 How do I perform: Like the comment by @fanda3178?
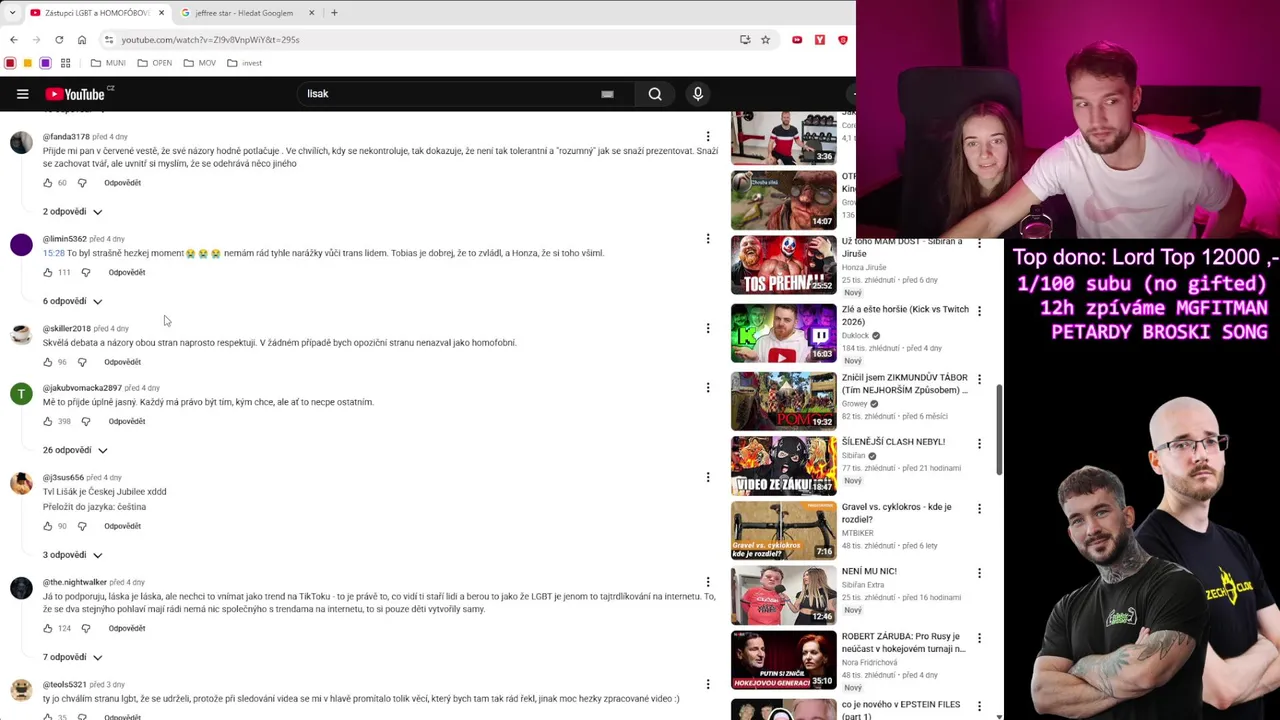pos(47,183)
